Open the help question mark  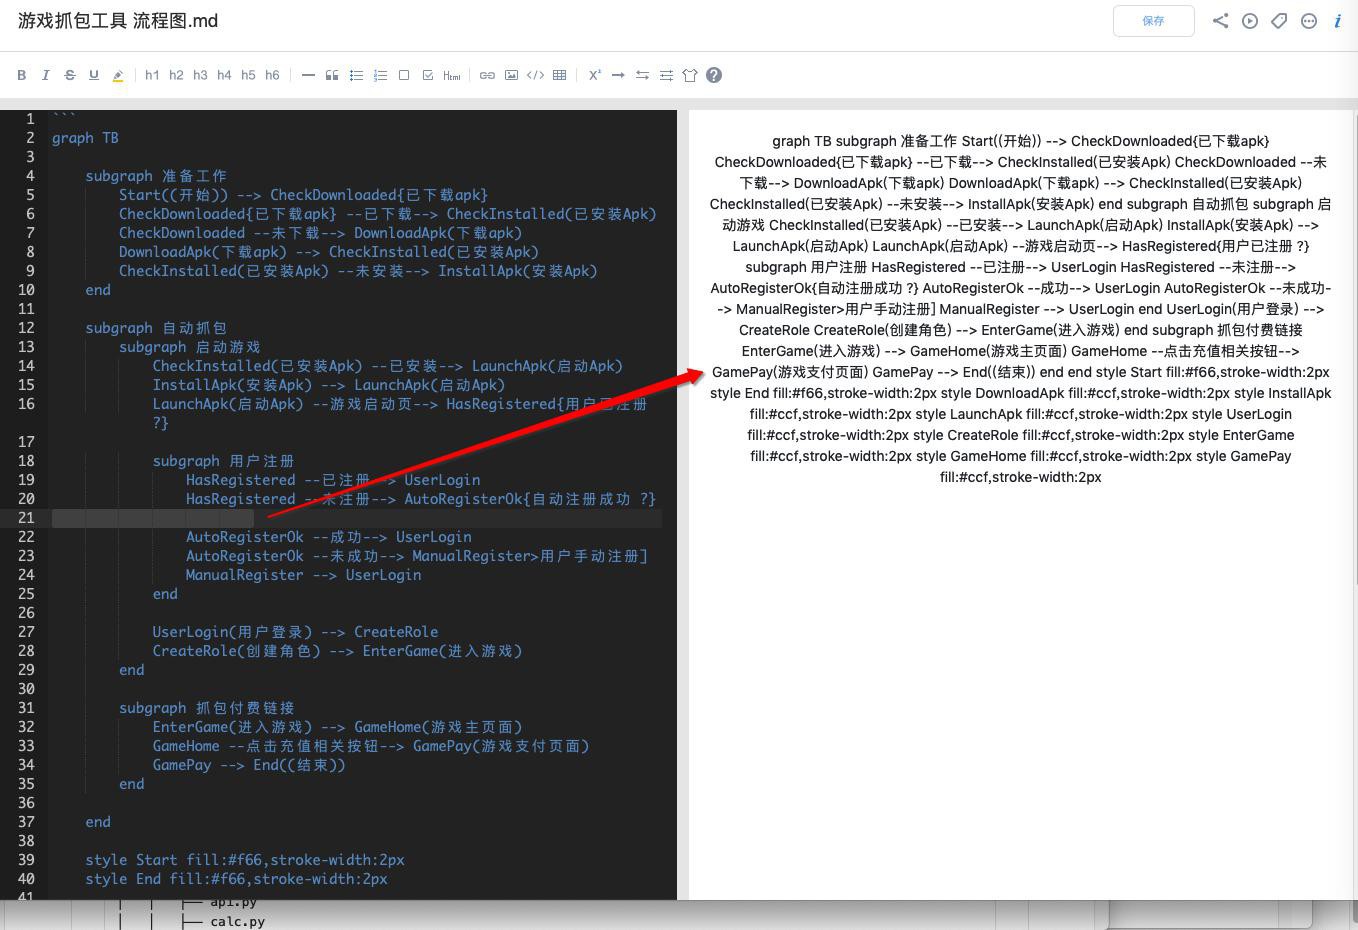point(714,75)
